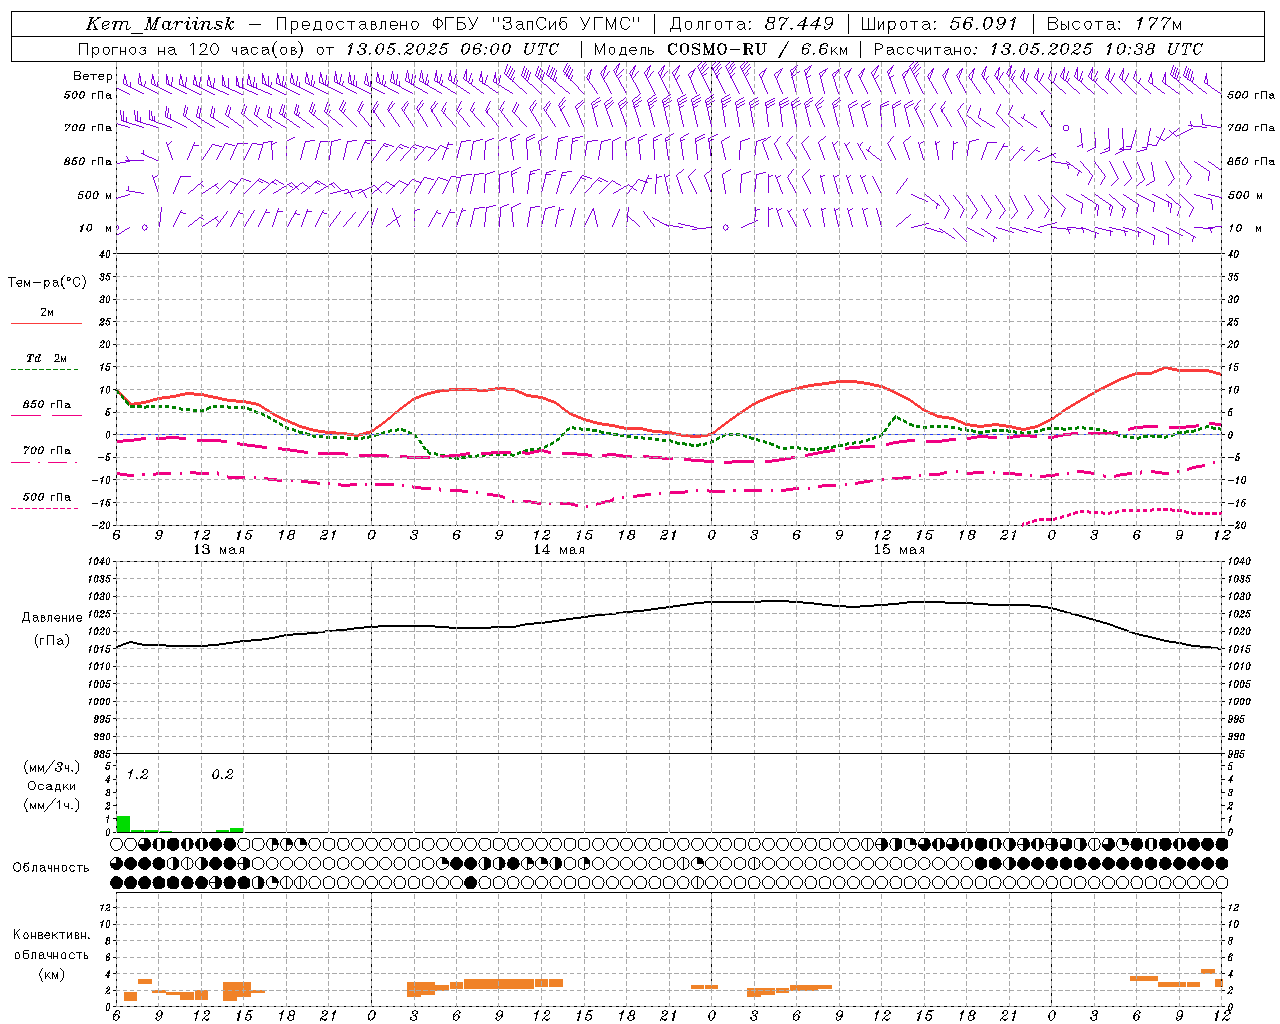
Task: Click the 'Тем-ра(°C)' temperature axis label
Action: [x=47, y=283]
